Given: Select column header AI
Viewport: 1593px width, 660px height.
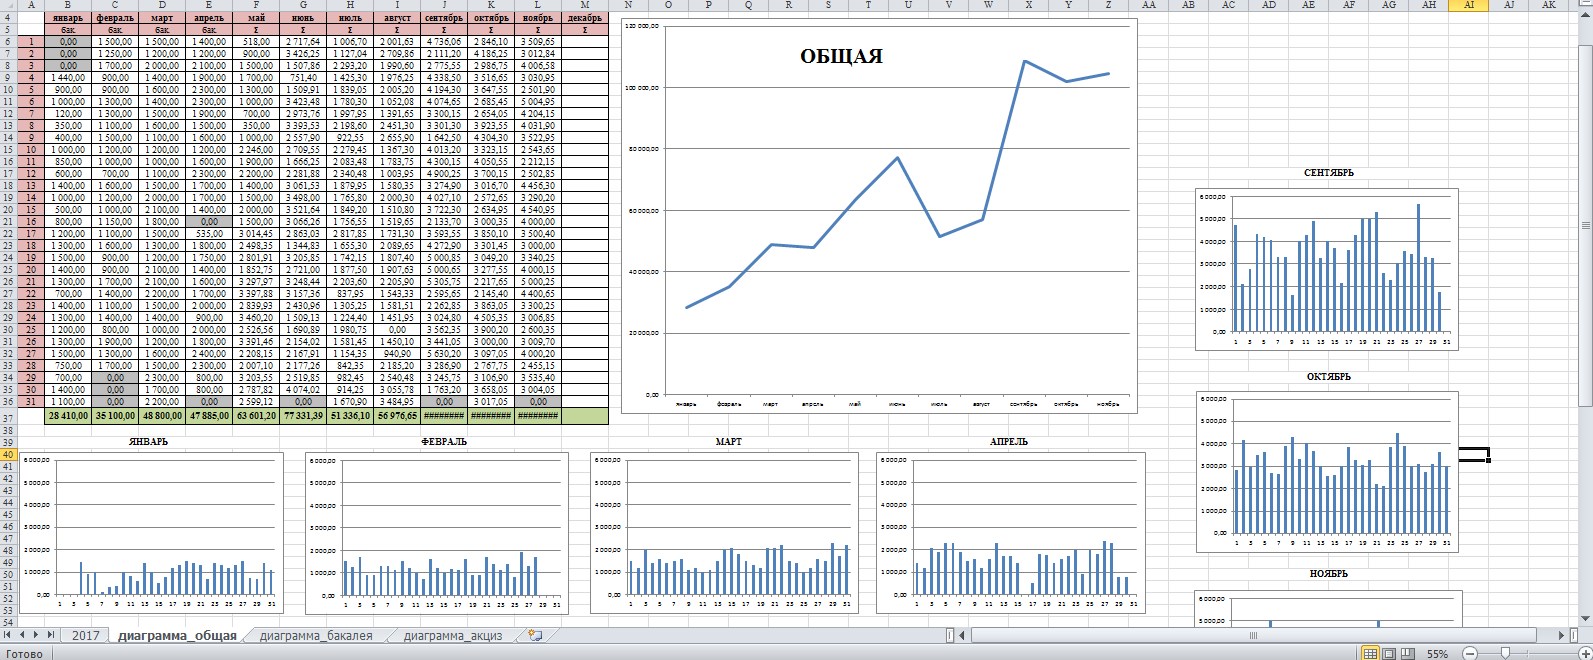Looking at the screenshot, I should 1468,6.
